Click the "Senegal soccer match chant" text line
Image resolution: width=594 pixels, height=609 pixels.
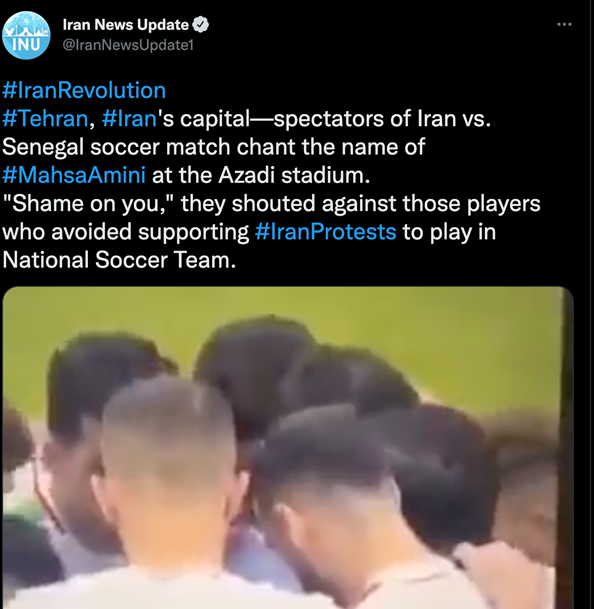coord(214,147)
